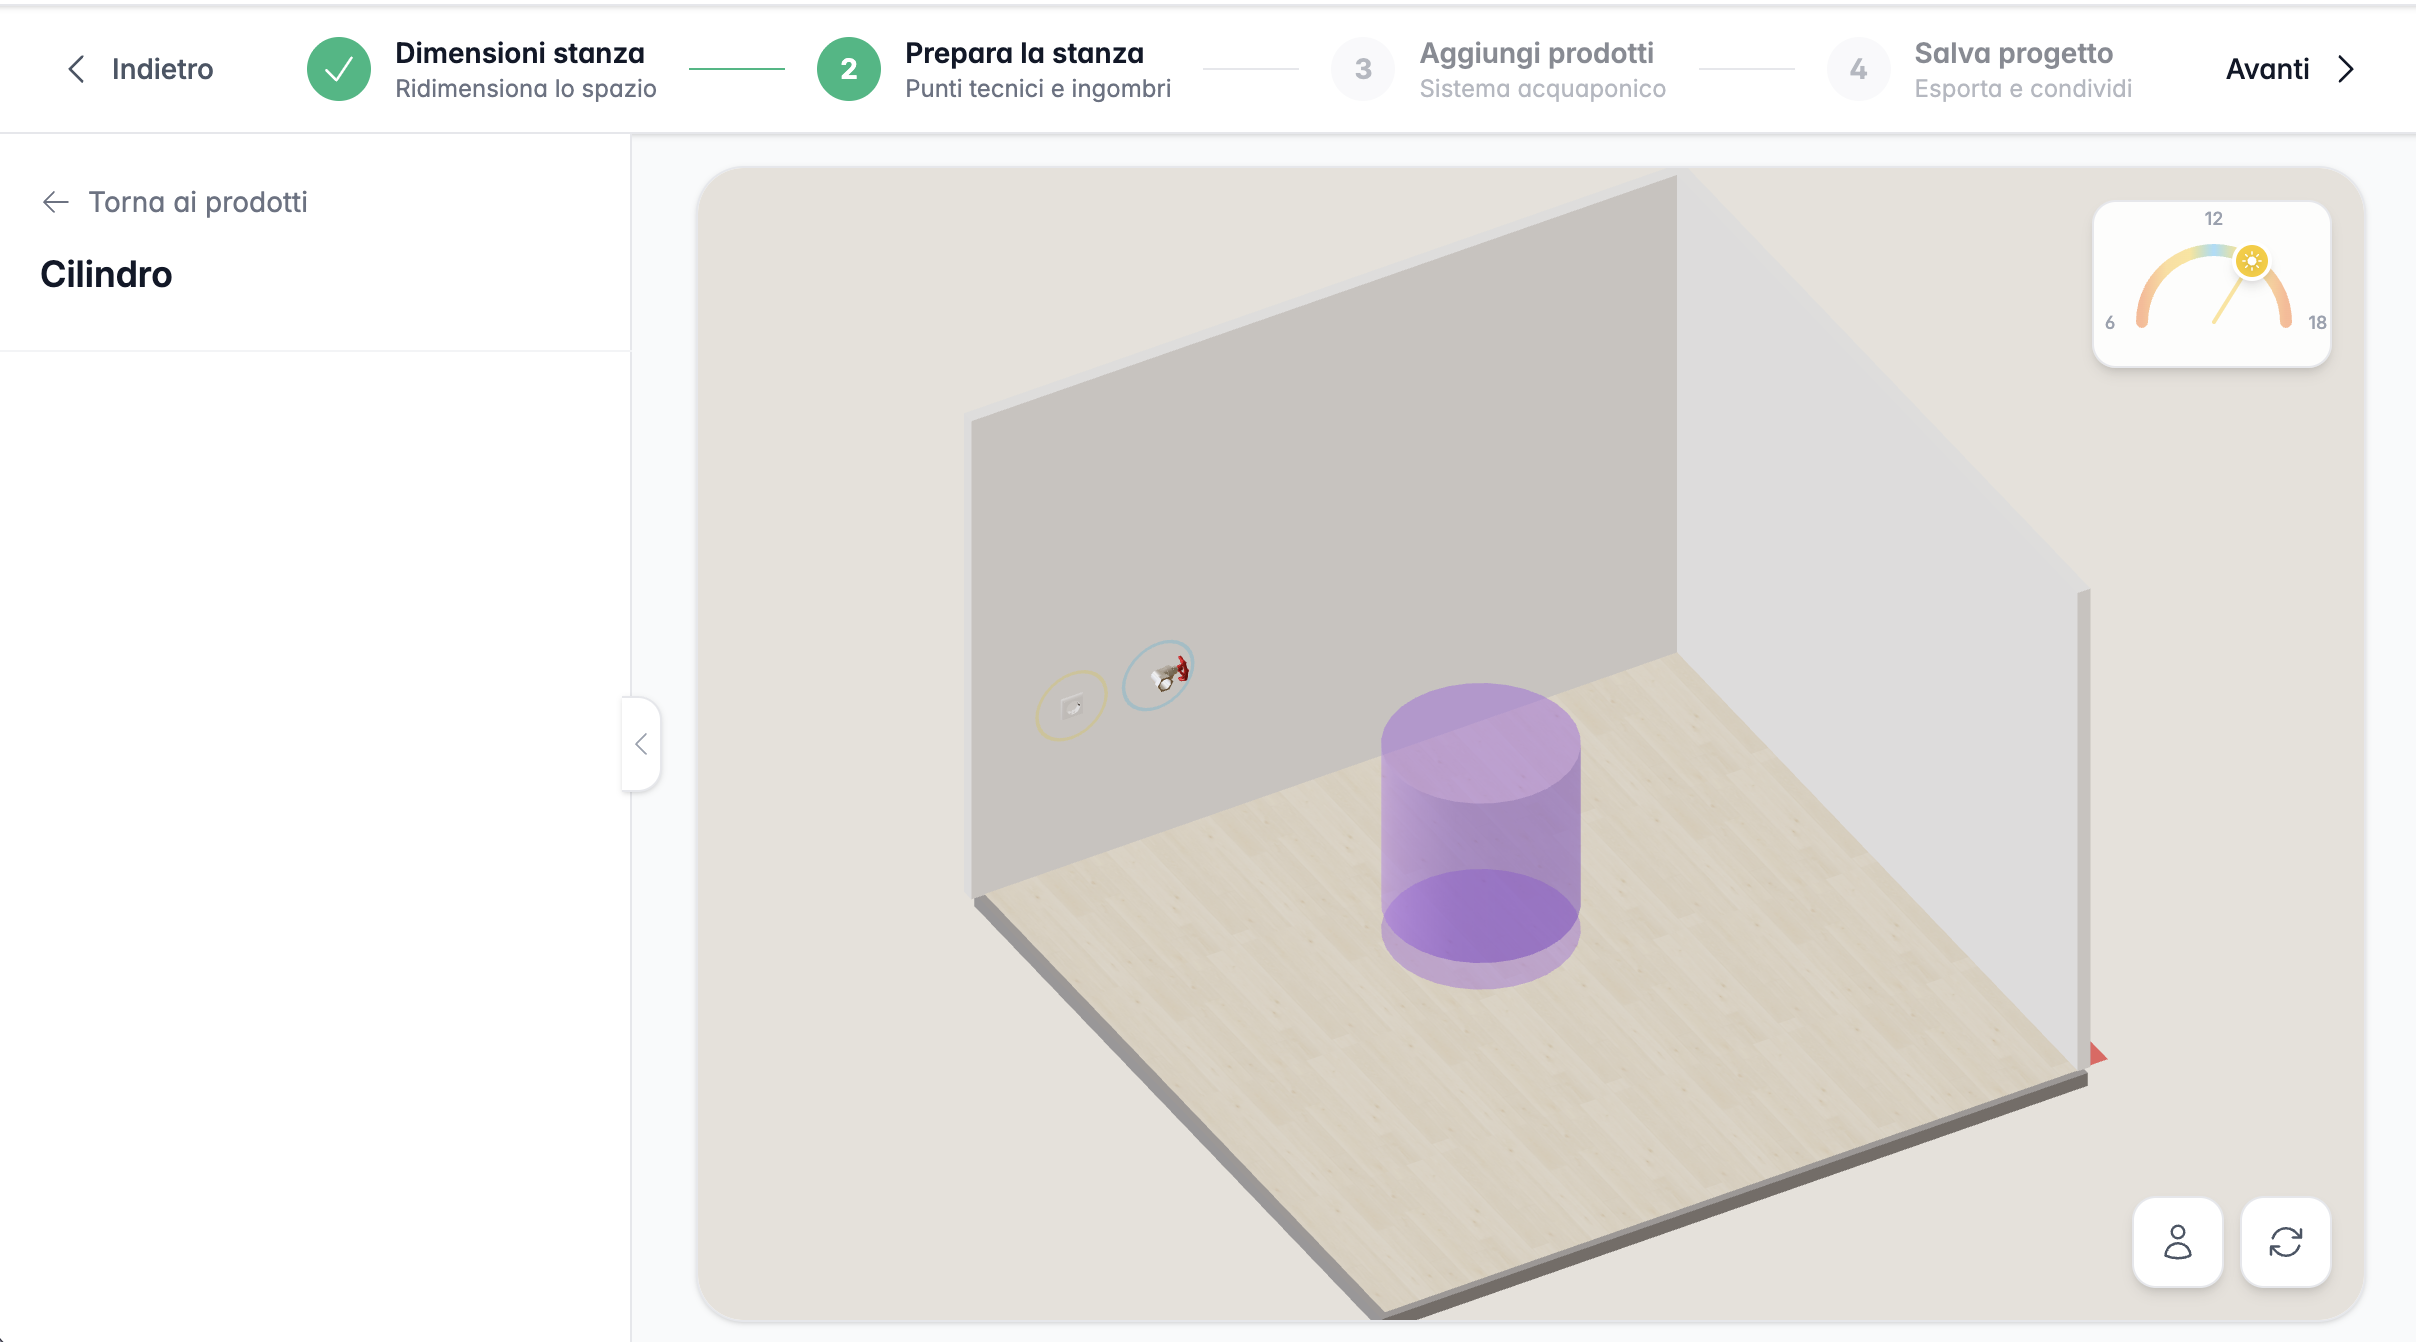Viewport: 2416px width, 1342px height.
Task: Click the person view icon bottom right
Action: [2177, 1243]
